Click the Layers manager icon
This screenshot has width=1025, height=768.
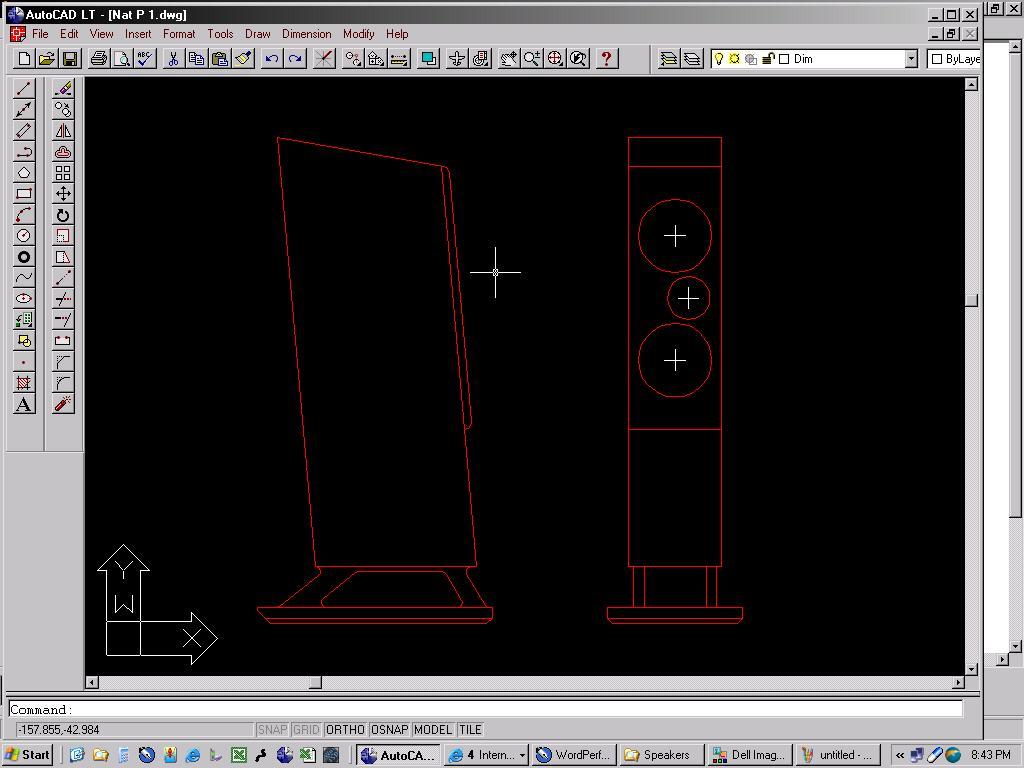(669, 59)
